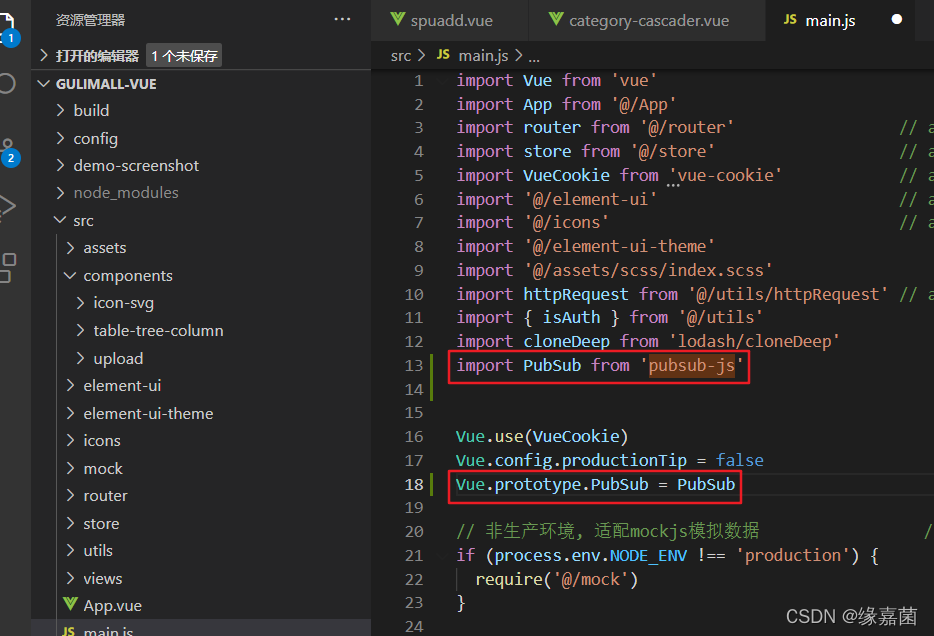This screenshot has height=636, width=934.
Task: Expand the mock folder
Action: [70, 468]
